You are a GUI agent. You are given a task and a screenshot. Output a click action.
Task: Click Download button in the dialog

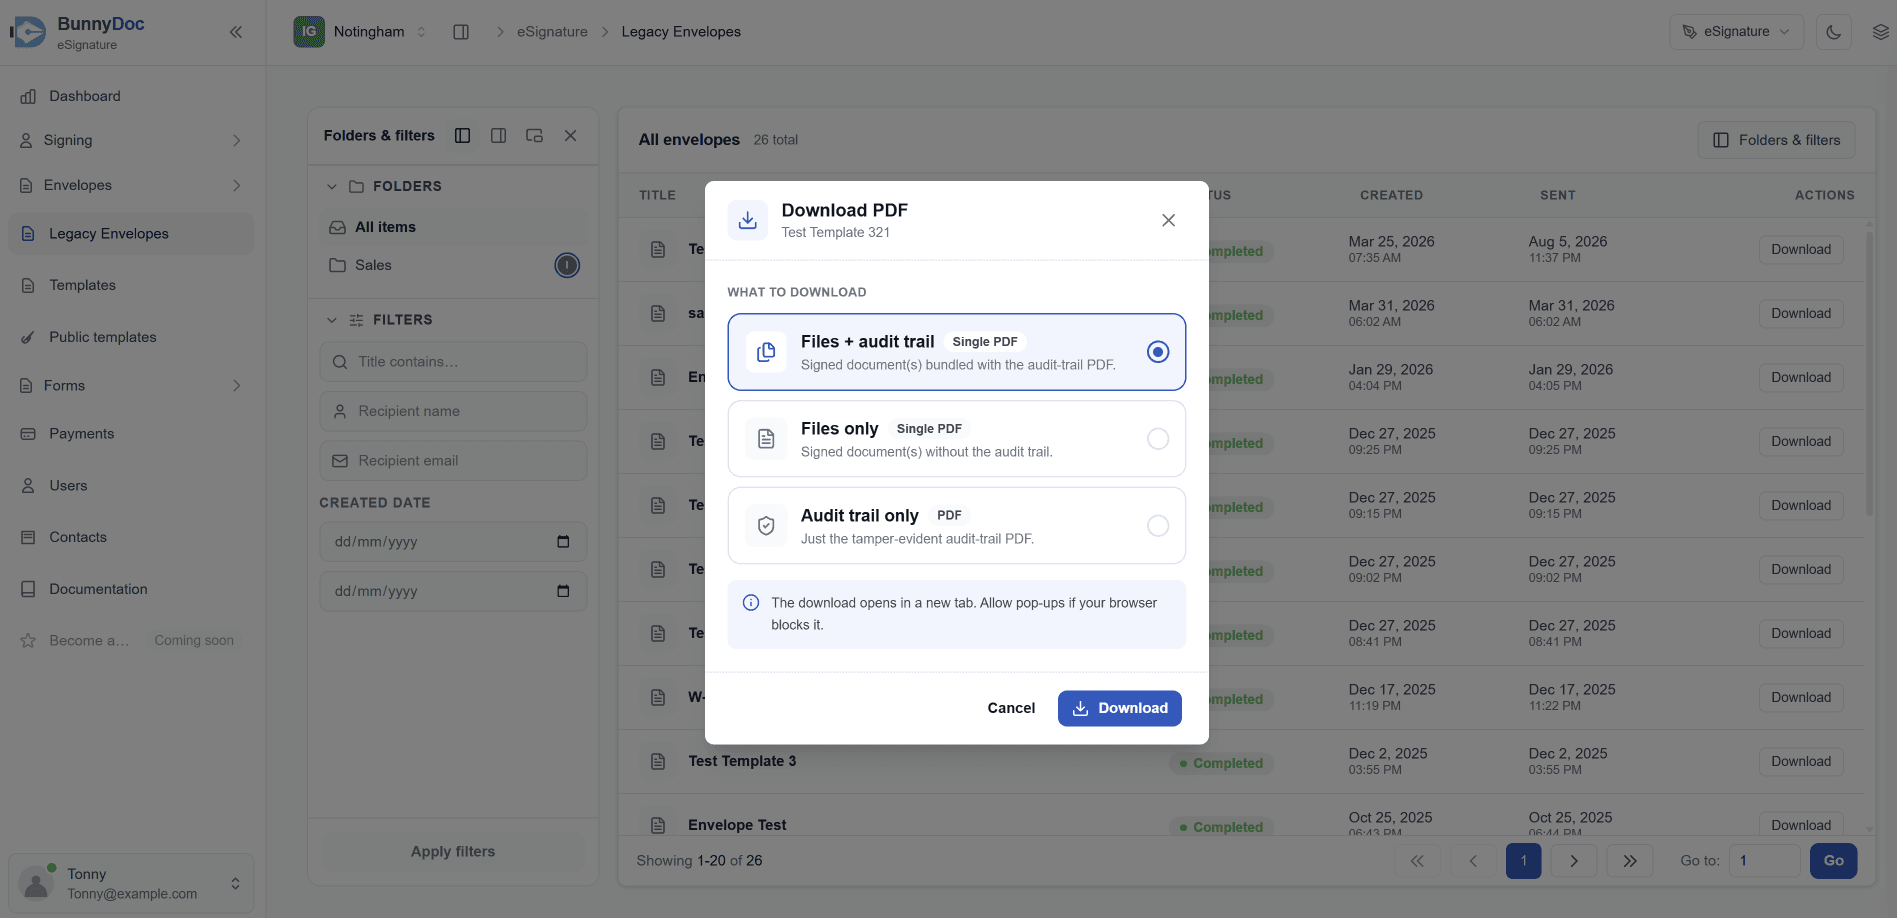tap(1120, 708)
